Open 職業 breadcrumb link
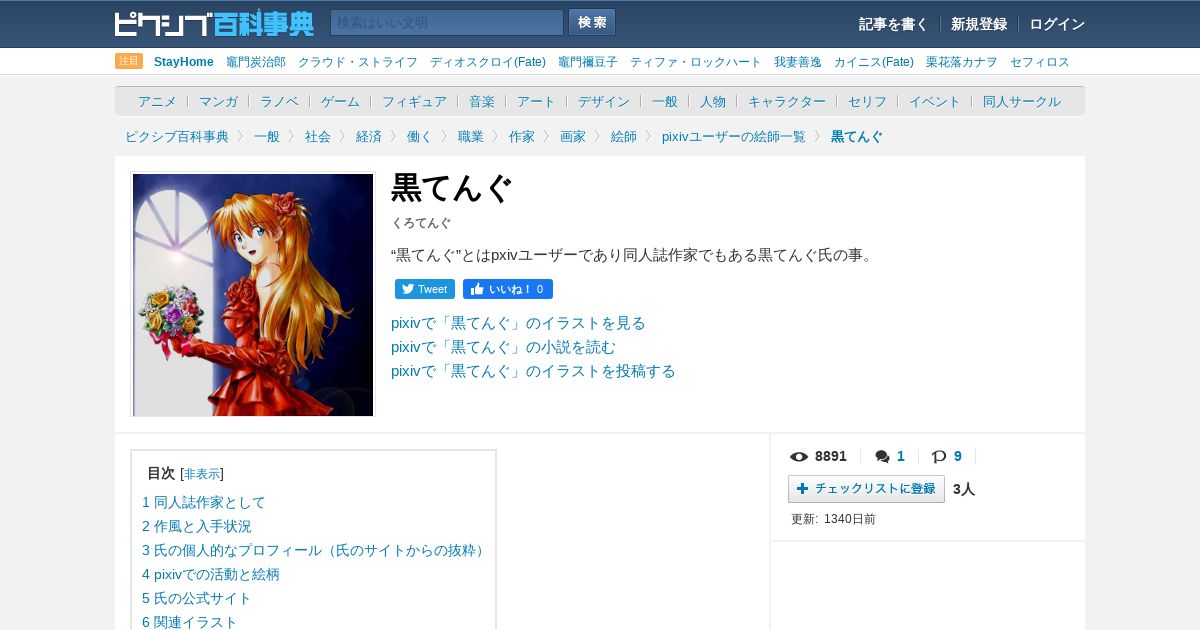Image resolution: width=1200 pixels, height=630 pixels. (x=471, y=136)
